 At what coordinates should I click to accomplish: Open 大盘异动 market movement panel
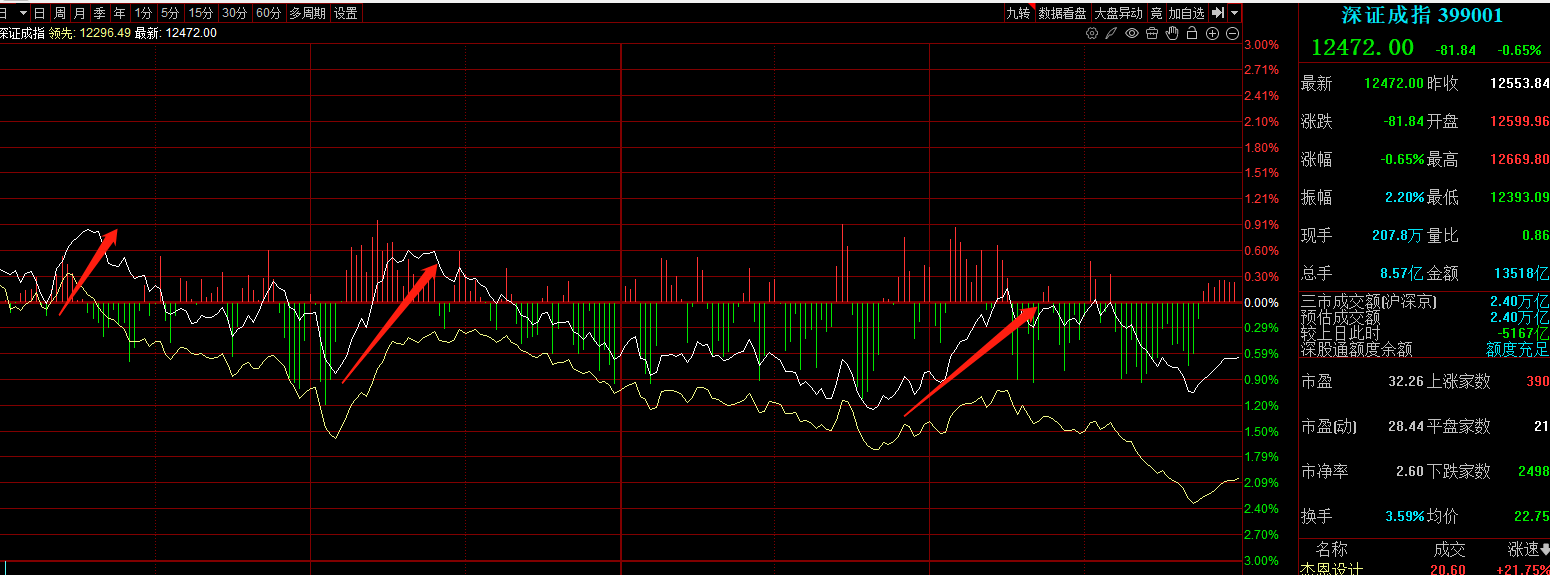pyautogui.click(x=1118, y=13)
